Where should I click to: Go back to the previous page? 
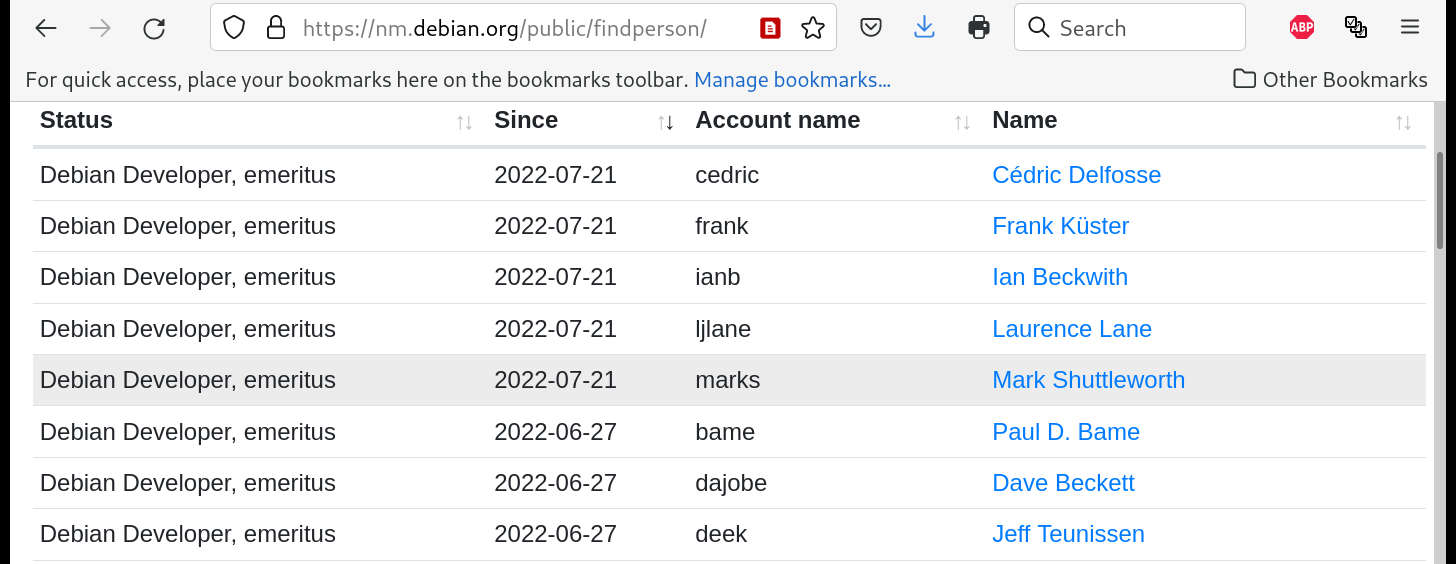pyautogui.click(x=46, y=28)
